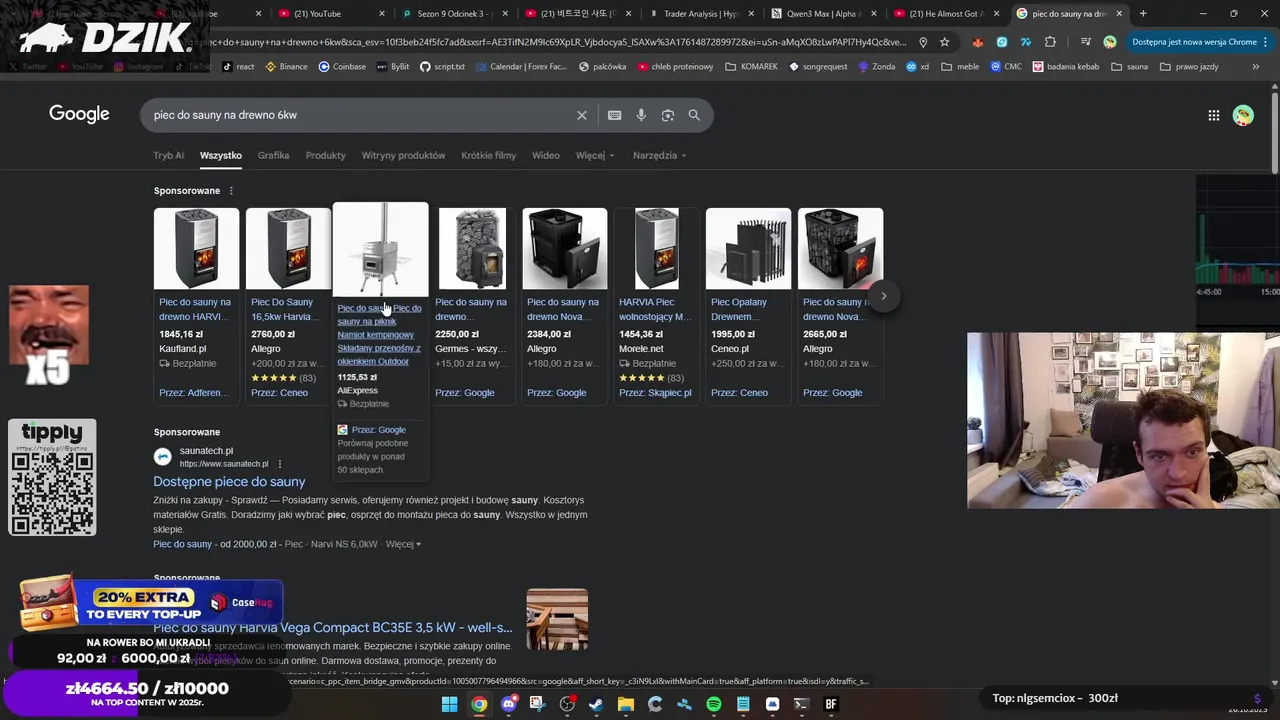Open a new browser tab

1143,14
